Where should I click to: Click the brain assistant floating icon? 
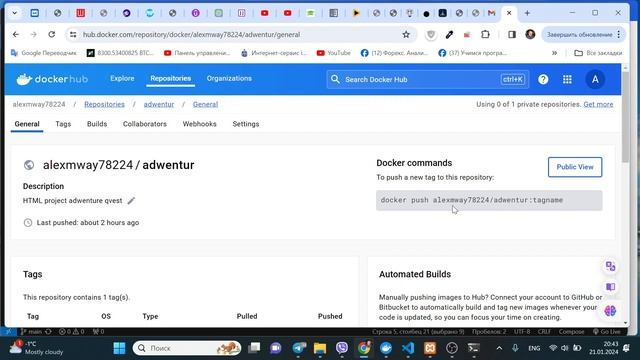pos(610,311)
